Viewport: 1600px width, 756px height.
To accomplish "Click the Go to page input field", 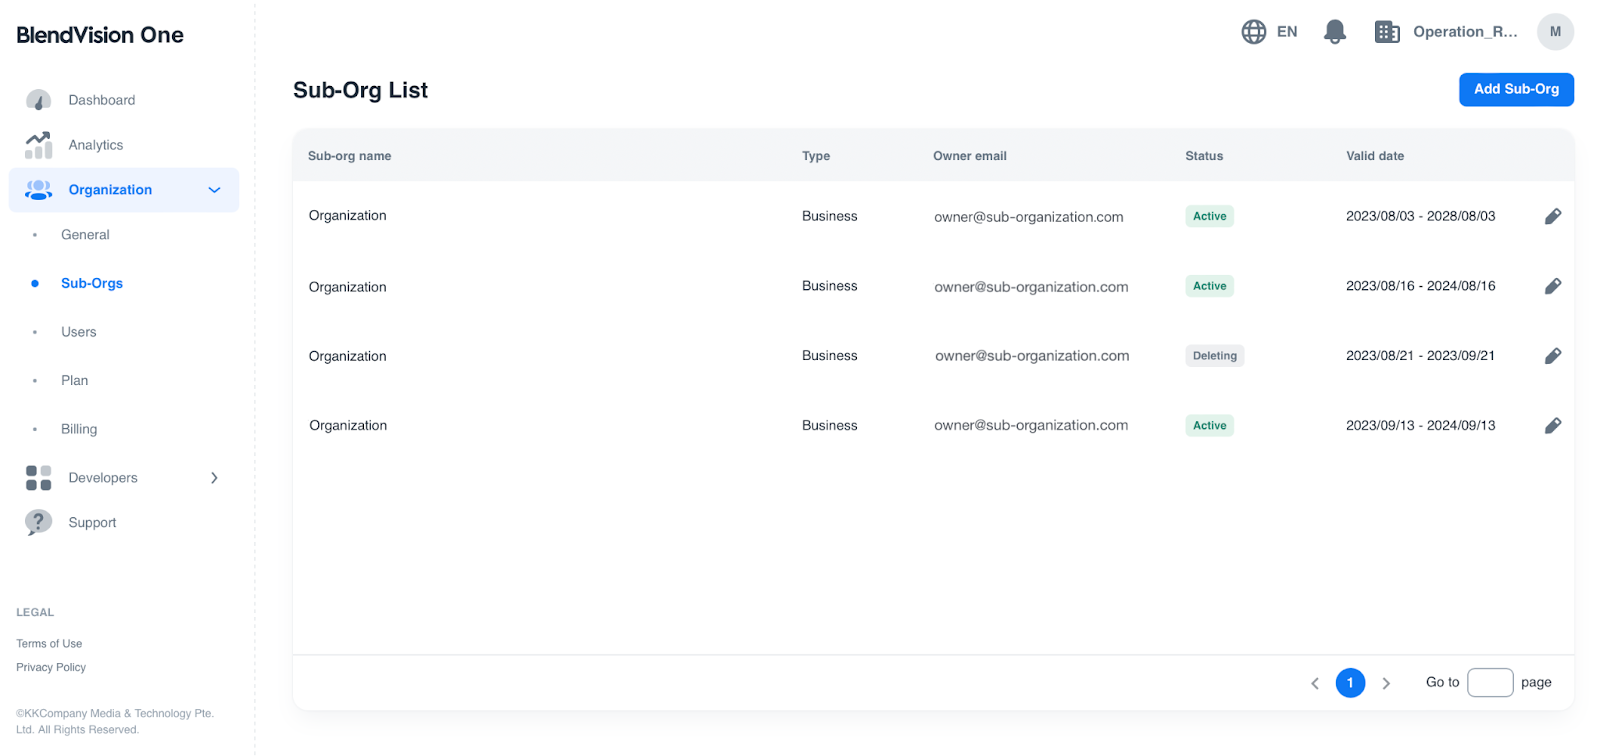I will click(1489, 683).
